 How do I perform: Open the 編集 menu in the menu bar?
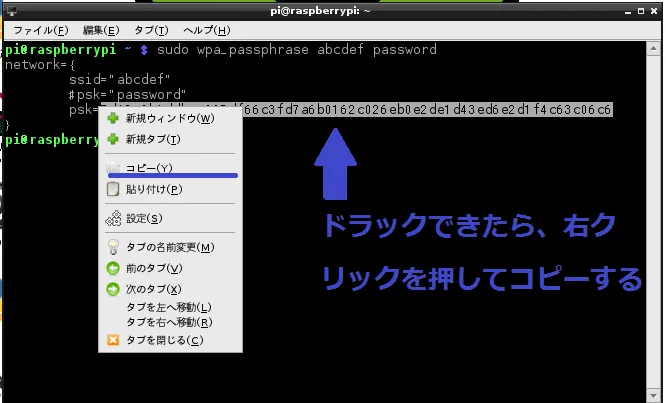pos(98,30)
